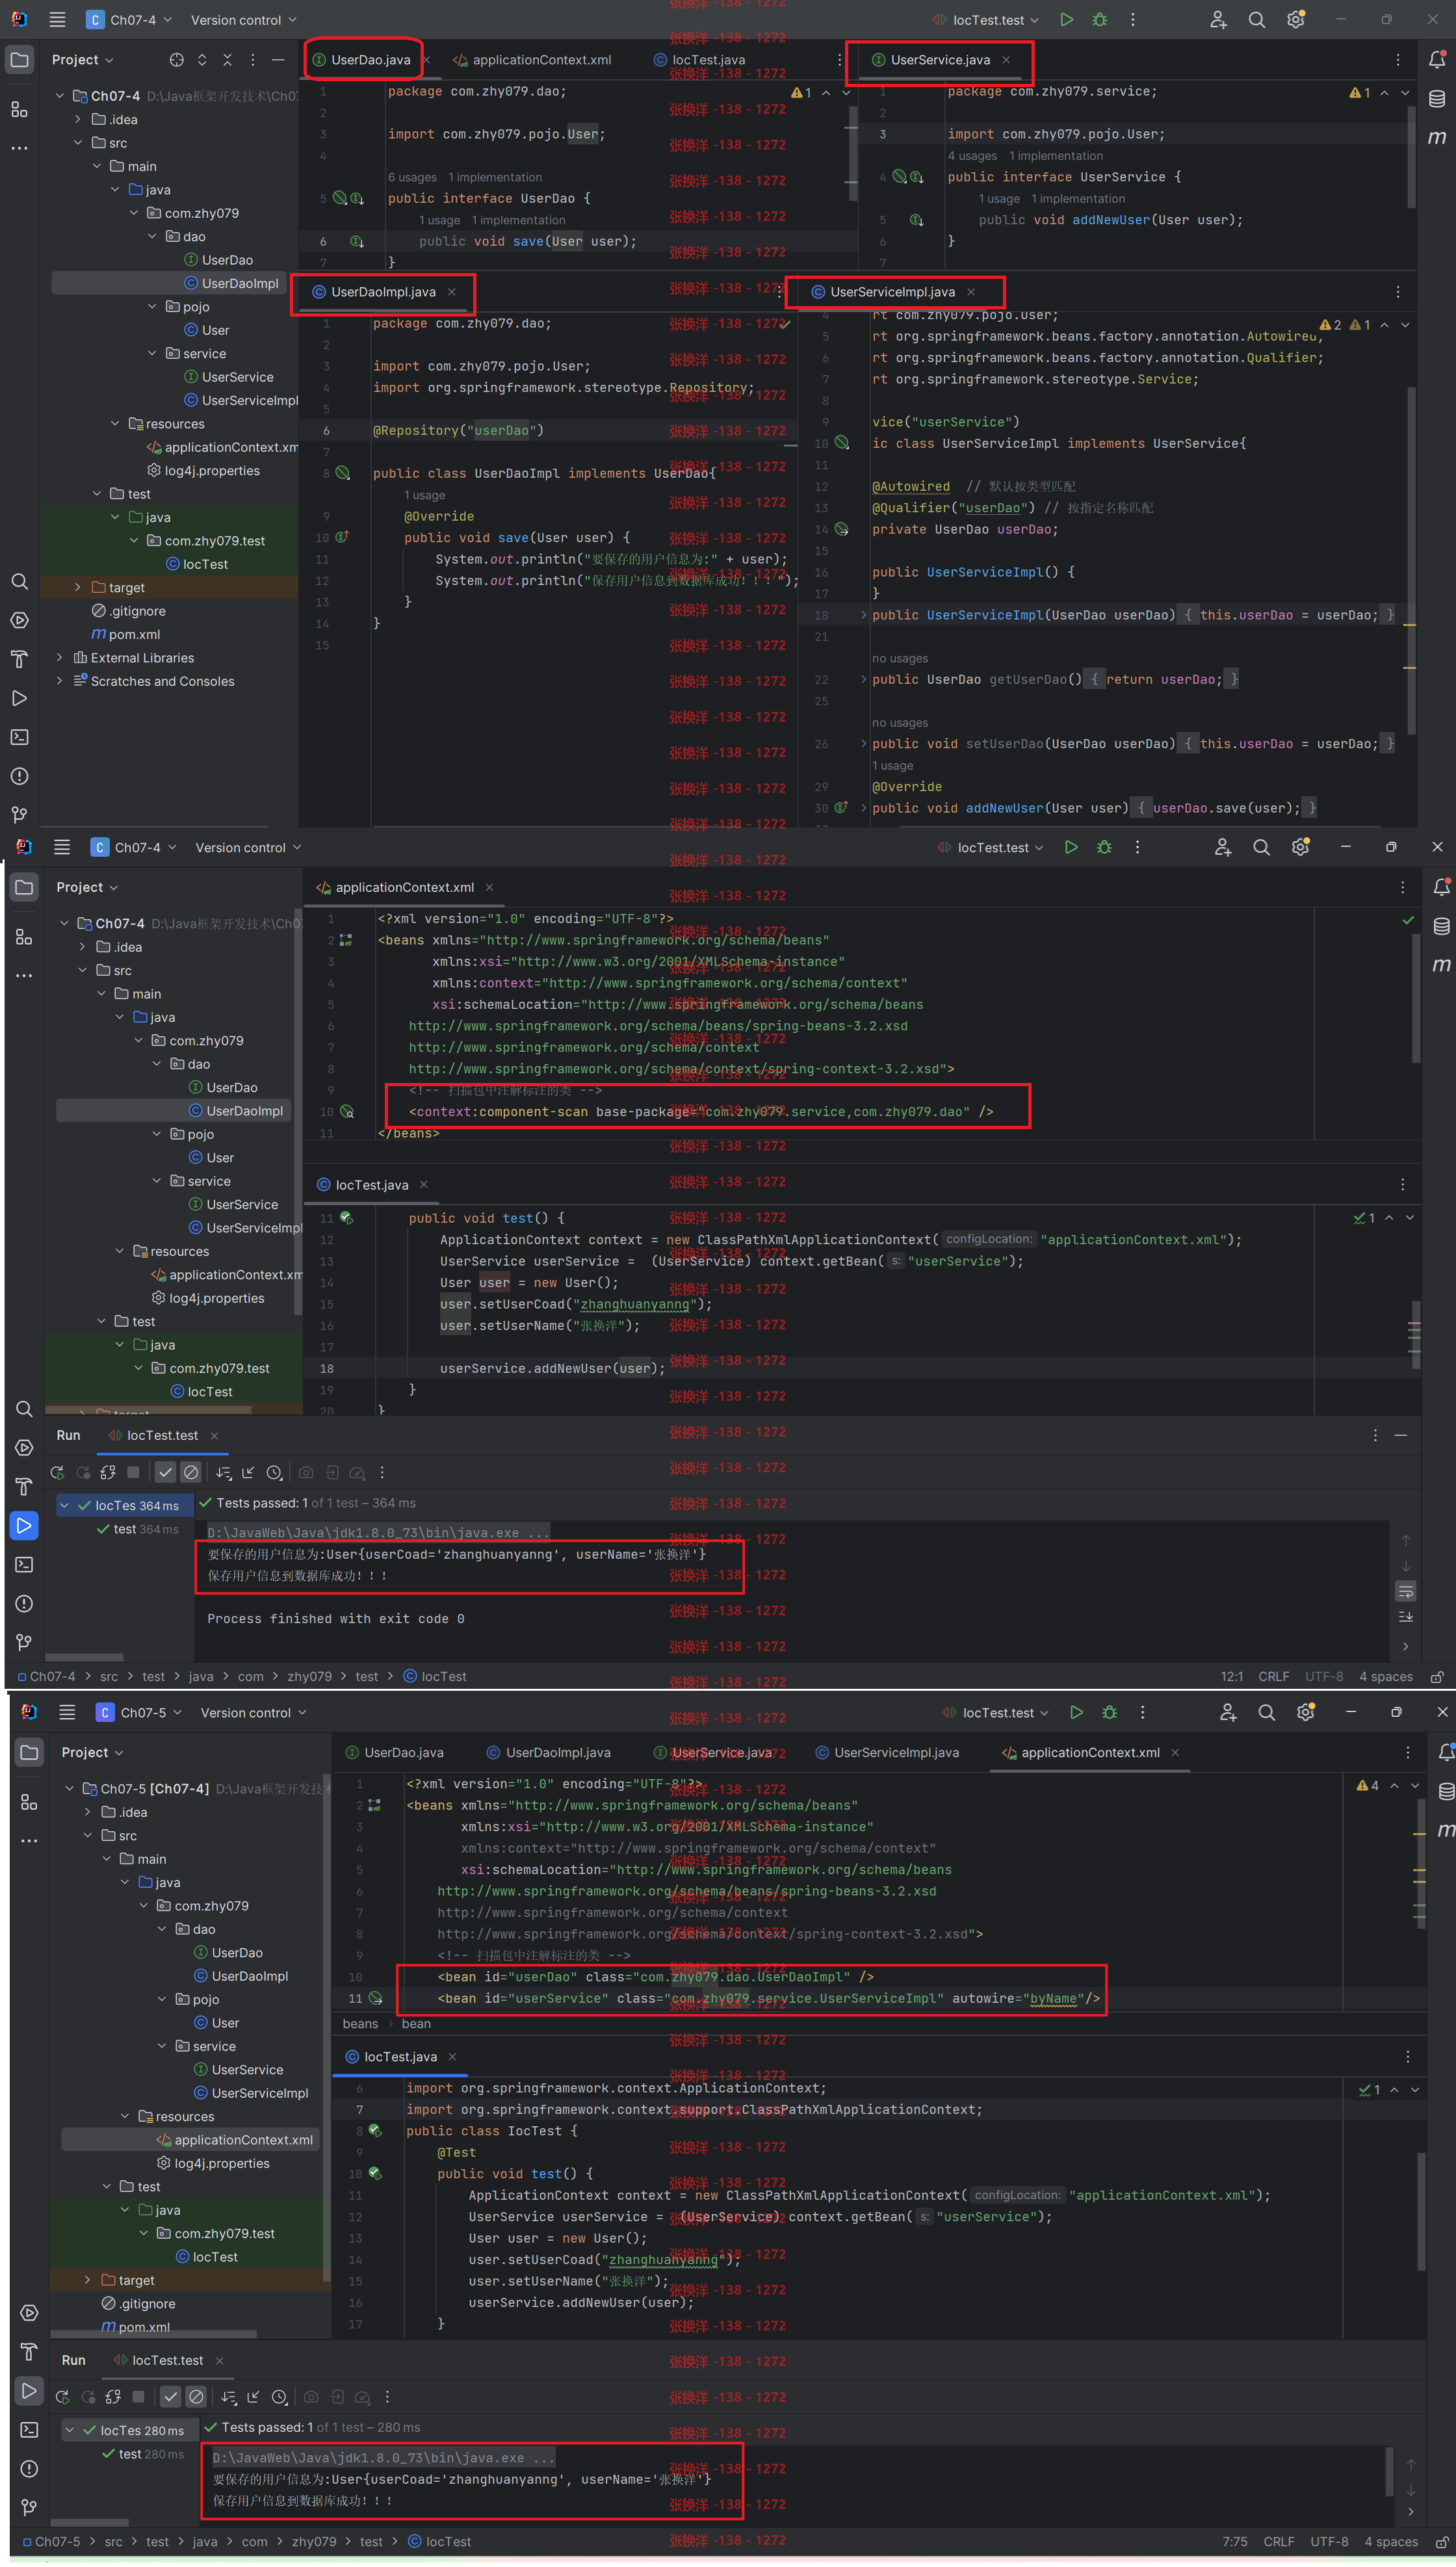Image resolution: width=1456 pixels, height=2567 pixels.
Task: Toggle auto-test in the 364 ms Run panel
Action: click(x=108, y=1472)
